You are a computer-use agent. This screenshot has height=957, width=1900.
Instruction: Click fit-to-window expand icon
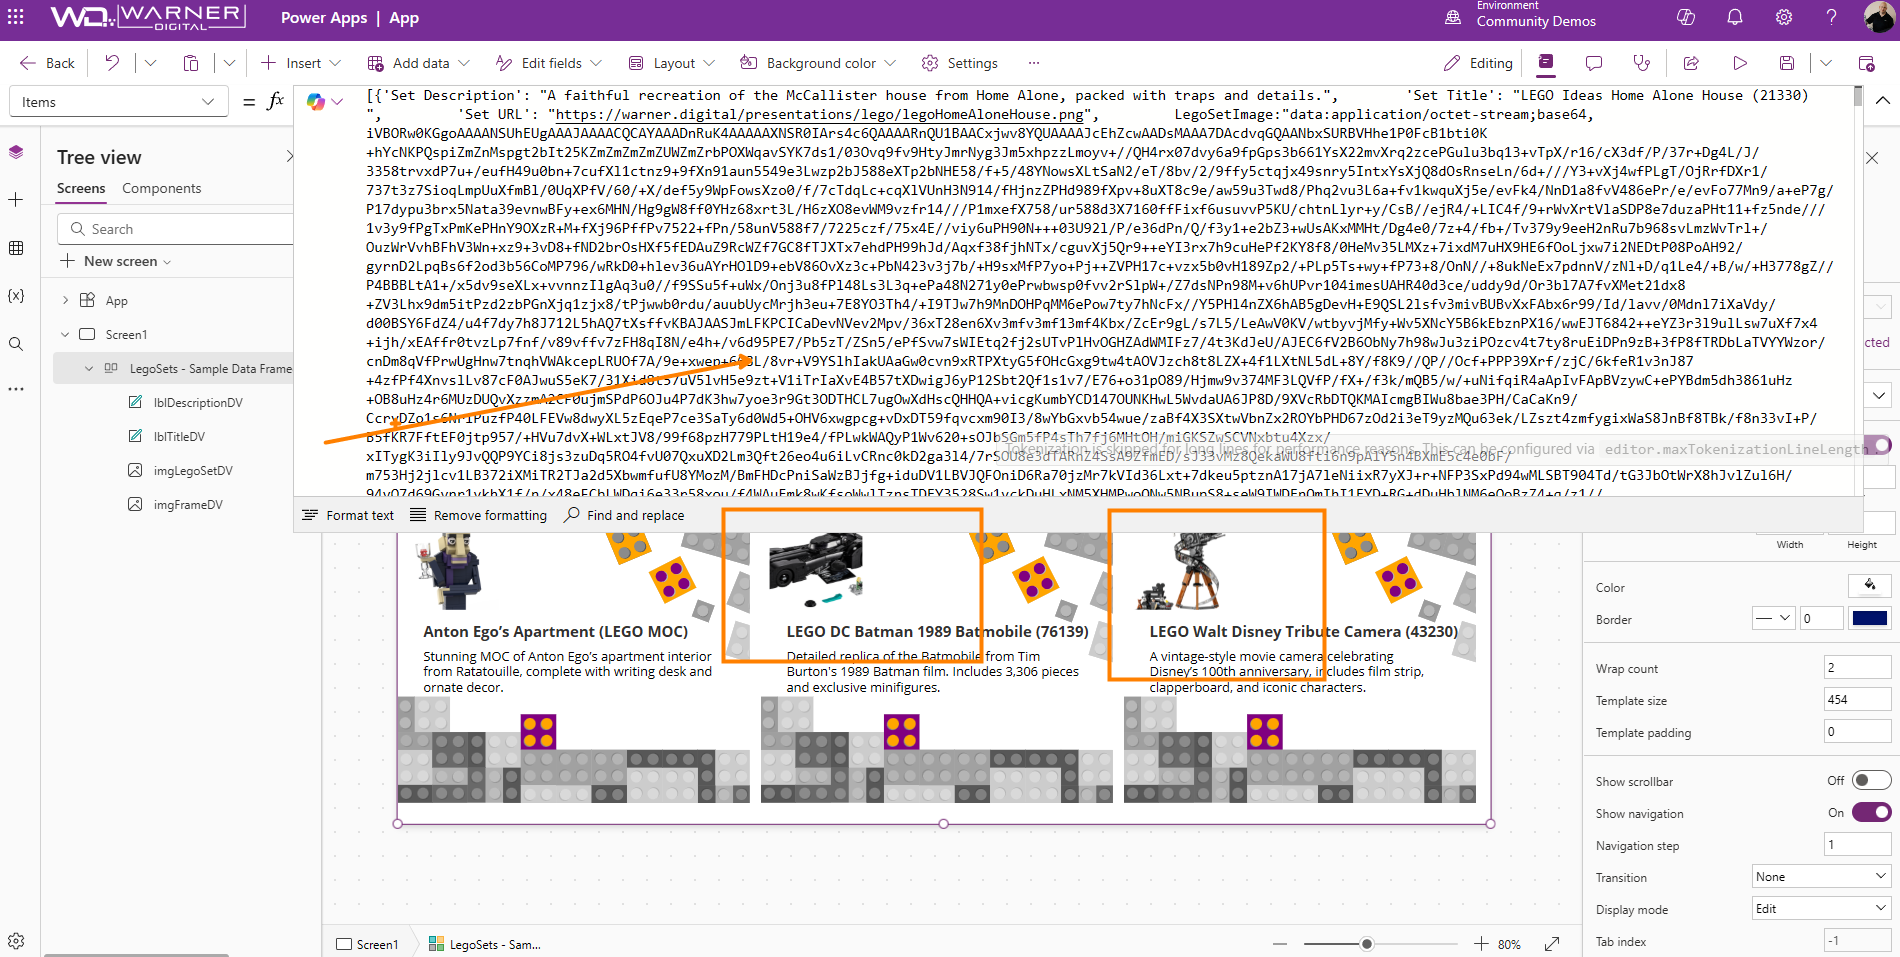tap(1552, 944)
